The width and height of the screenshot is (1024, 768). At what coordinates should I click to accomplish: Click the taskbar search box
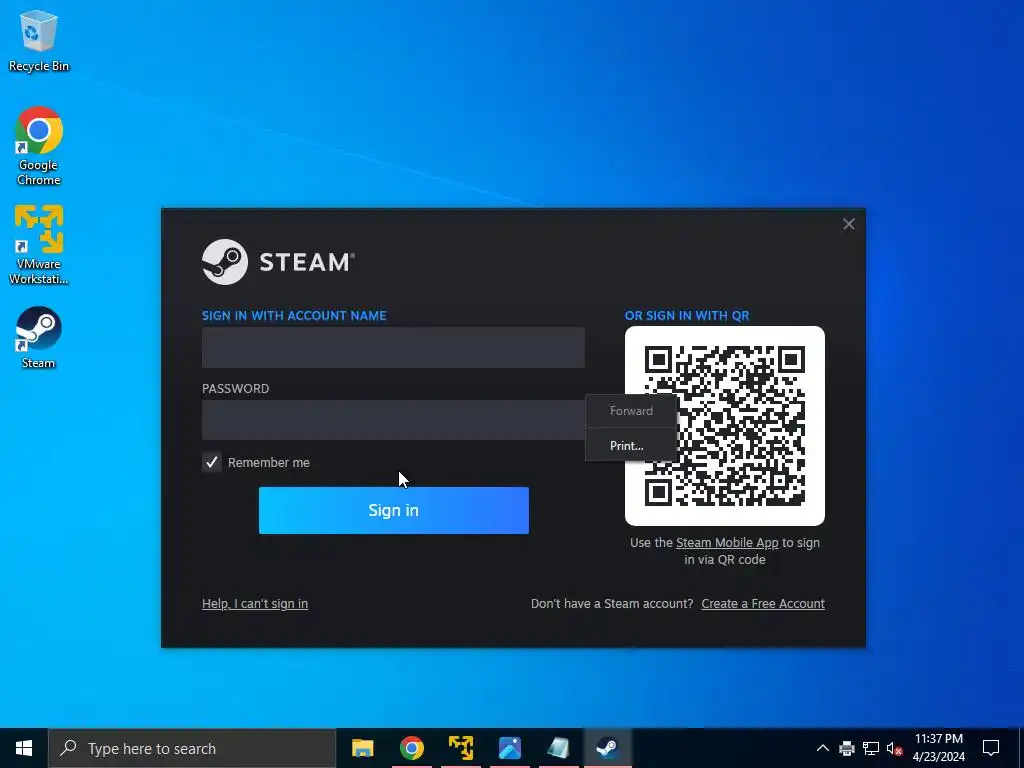click(192, 748)
